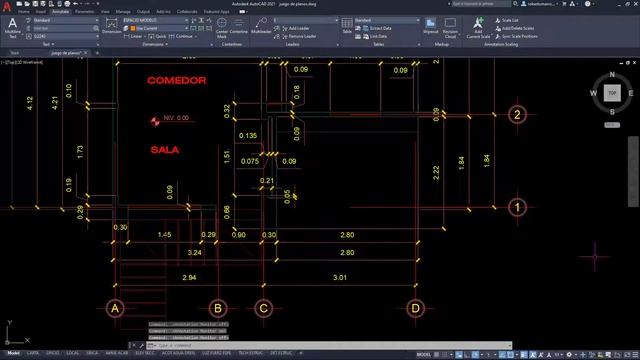
Task: Switch to the Insert ribbon tab
Action: pyautogui.click(x=40, y=12)
